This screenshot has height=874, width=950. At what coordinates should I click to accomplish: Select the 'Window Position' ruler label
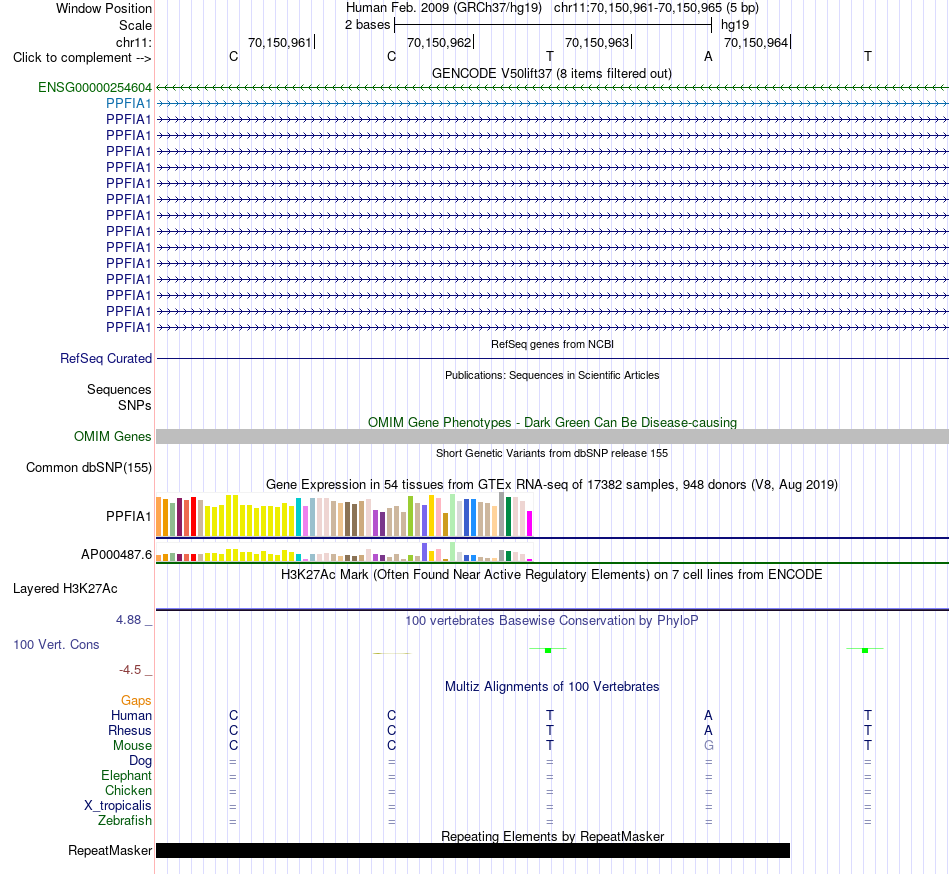pos(104,8)
